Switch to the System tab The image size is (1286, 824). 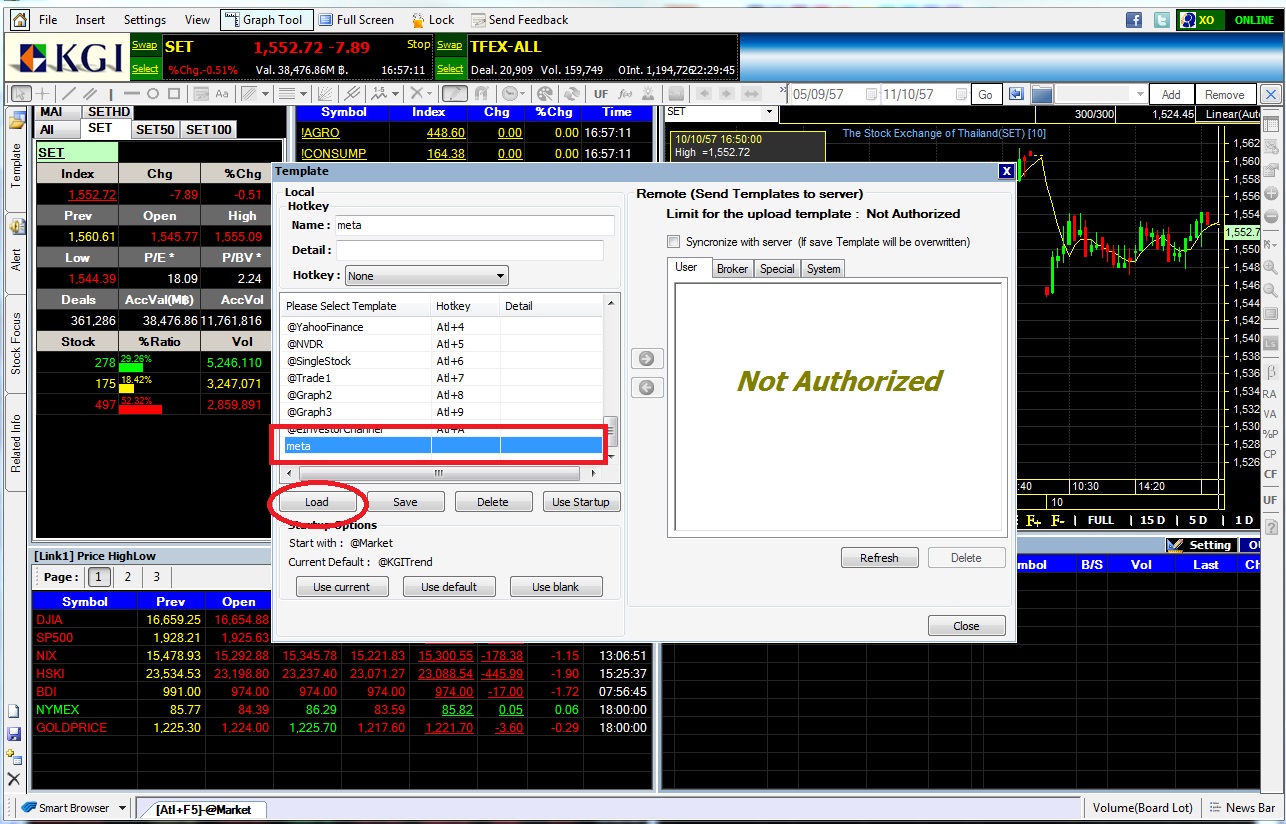pyautogui.click(x=823, y=268)
